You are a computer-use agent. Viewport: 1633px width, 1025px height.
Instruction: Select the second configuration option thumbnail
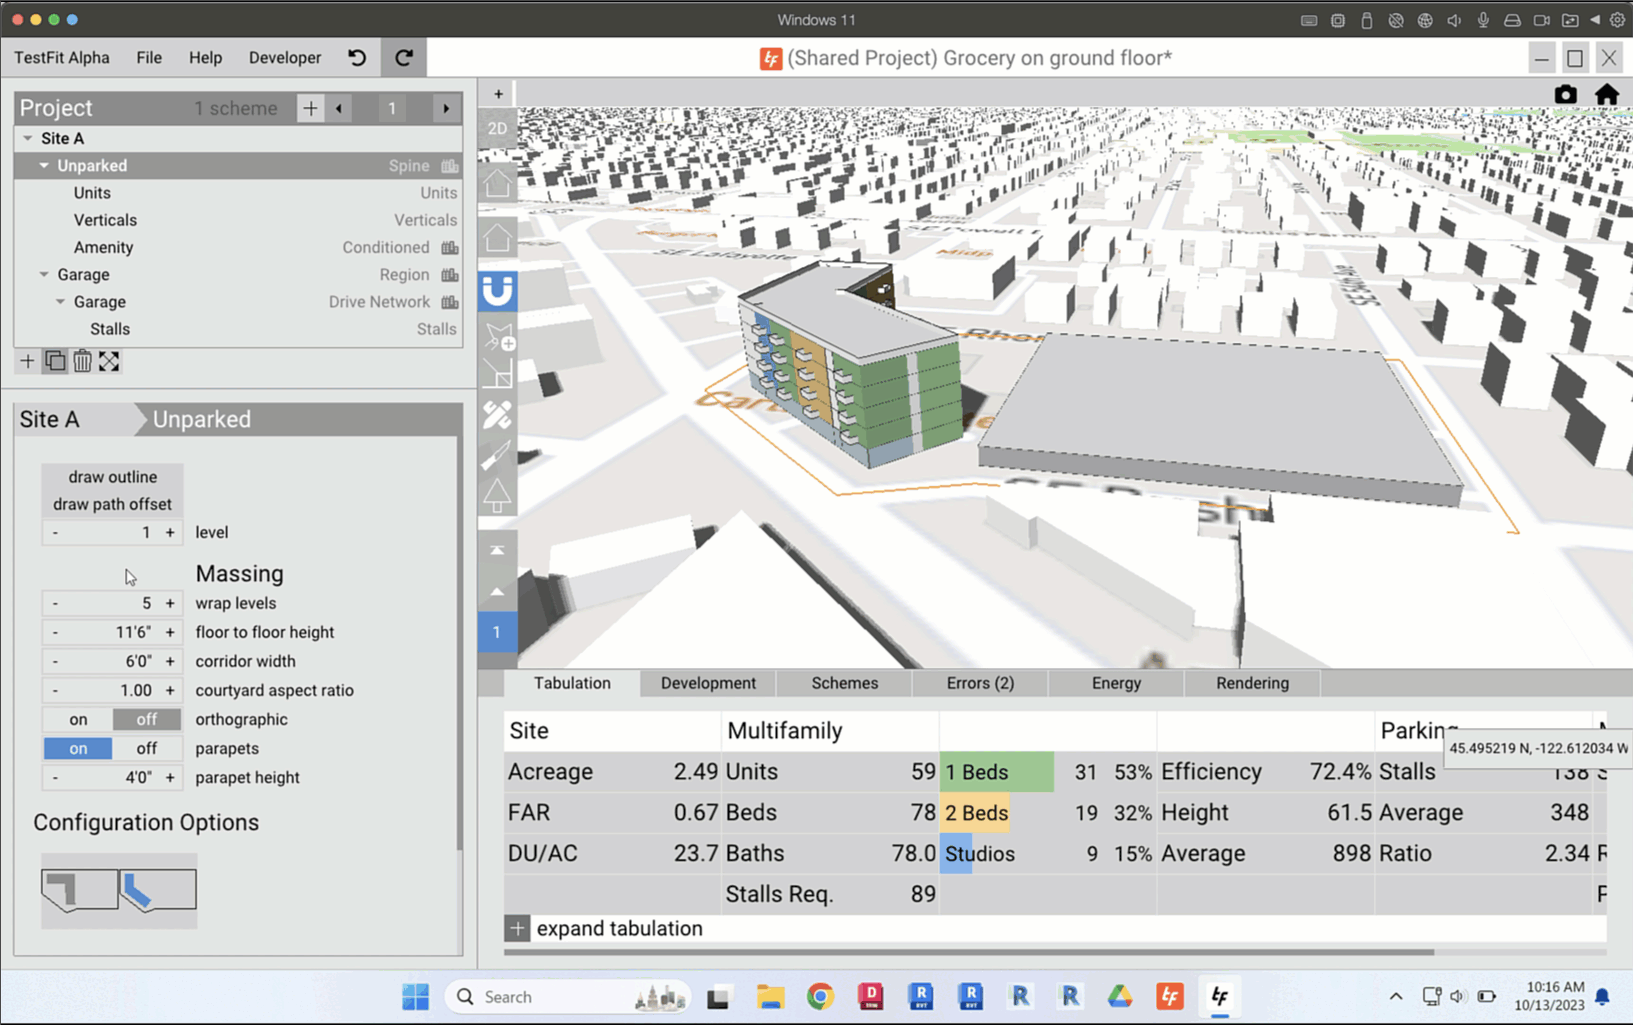tap(157, 889)
